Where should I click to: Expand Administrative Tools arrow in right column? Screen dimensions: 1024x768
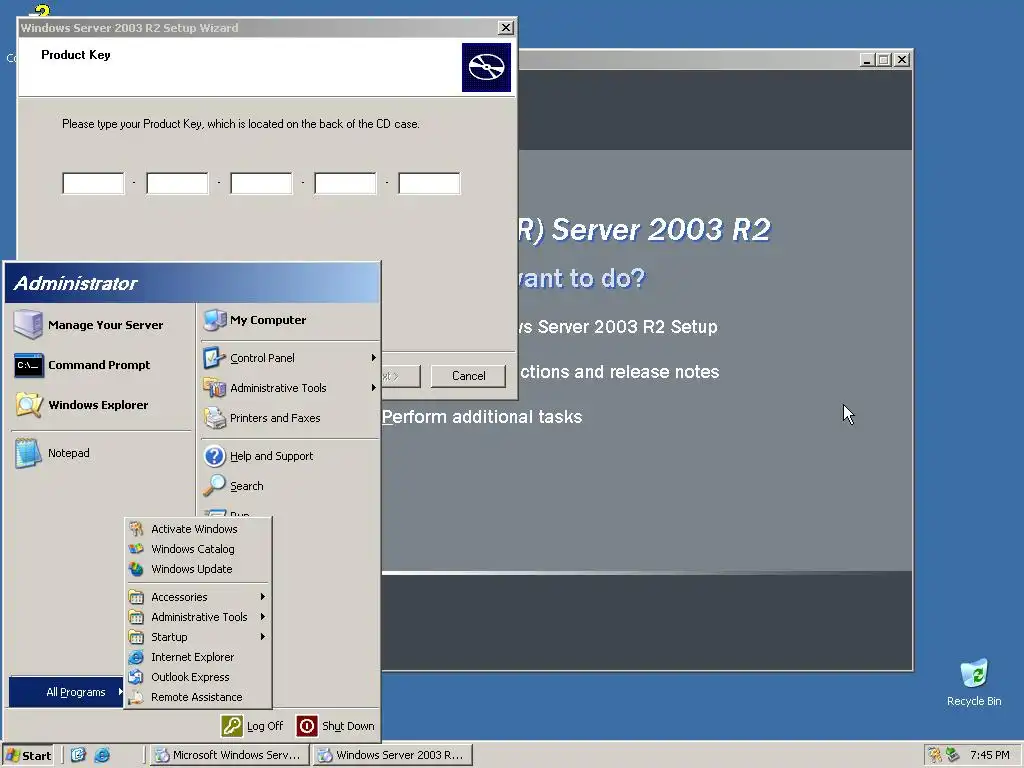[x=374, y=388]
